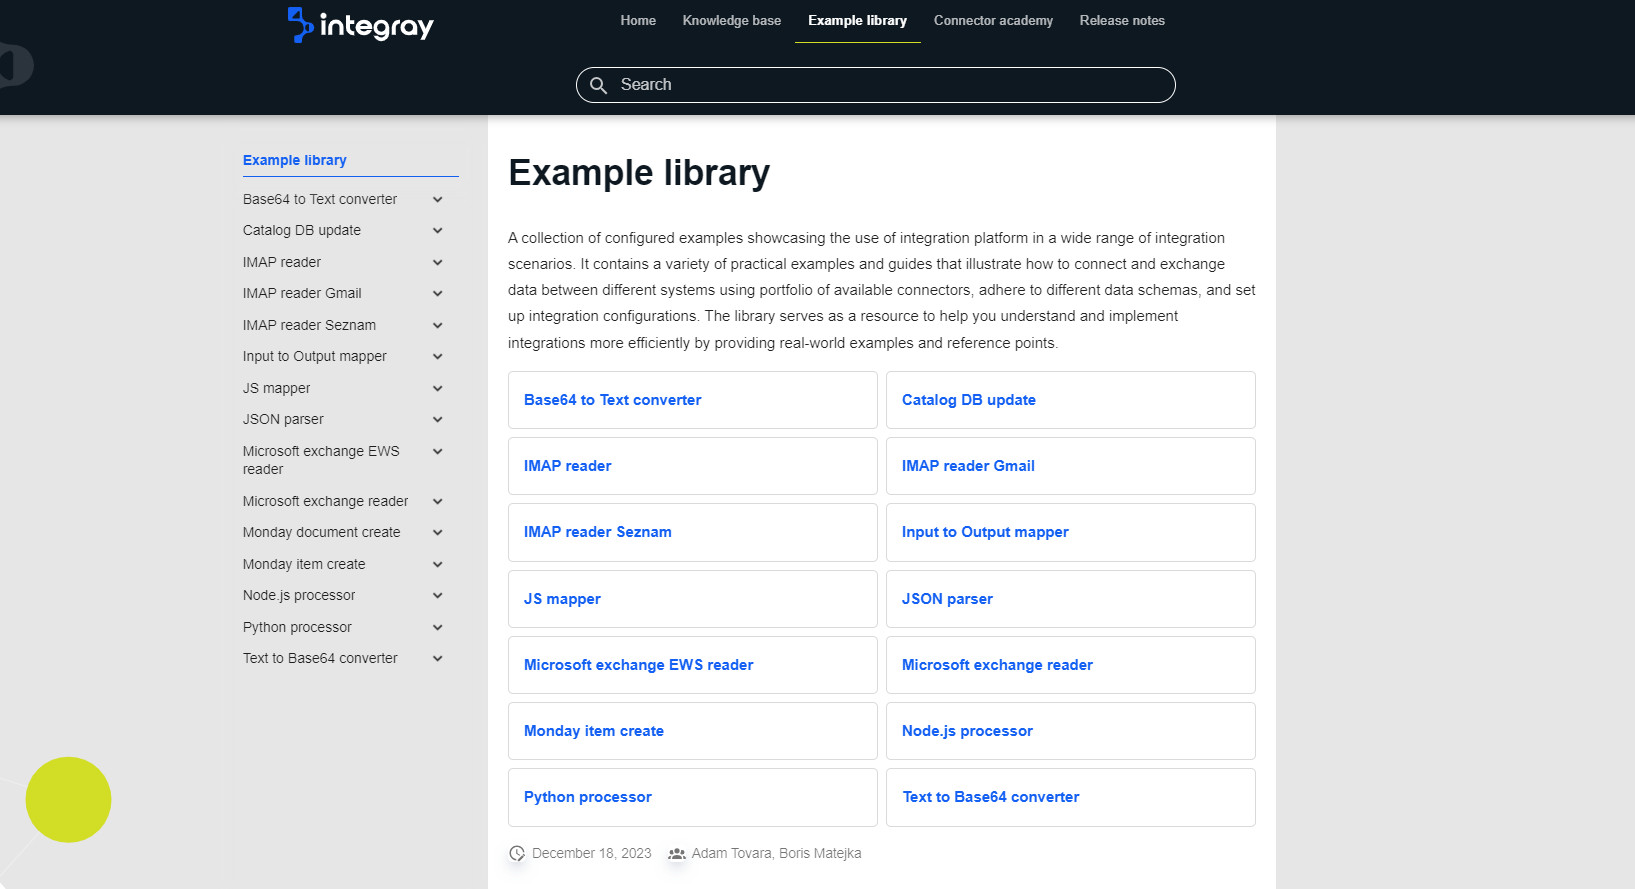
Task: Open the Connector academy nav item
Action: point(993,21)
